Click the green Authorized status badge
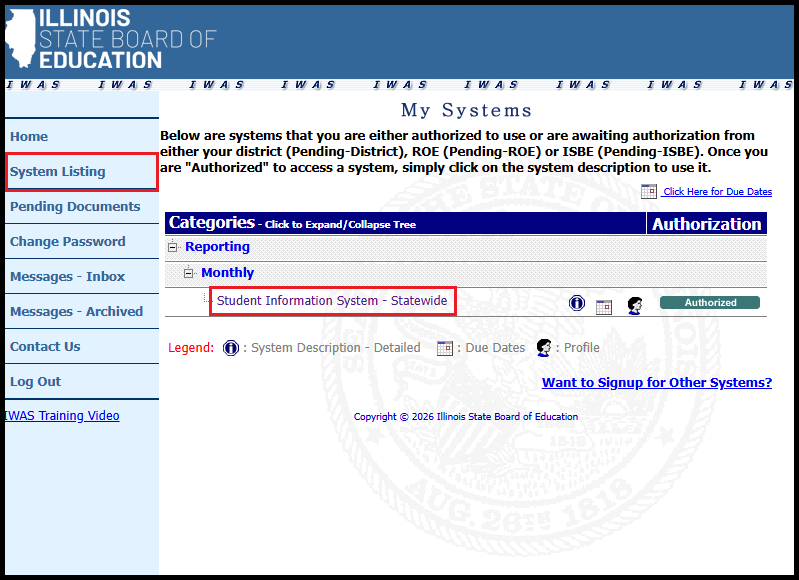799x580 pixels. 709,303
